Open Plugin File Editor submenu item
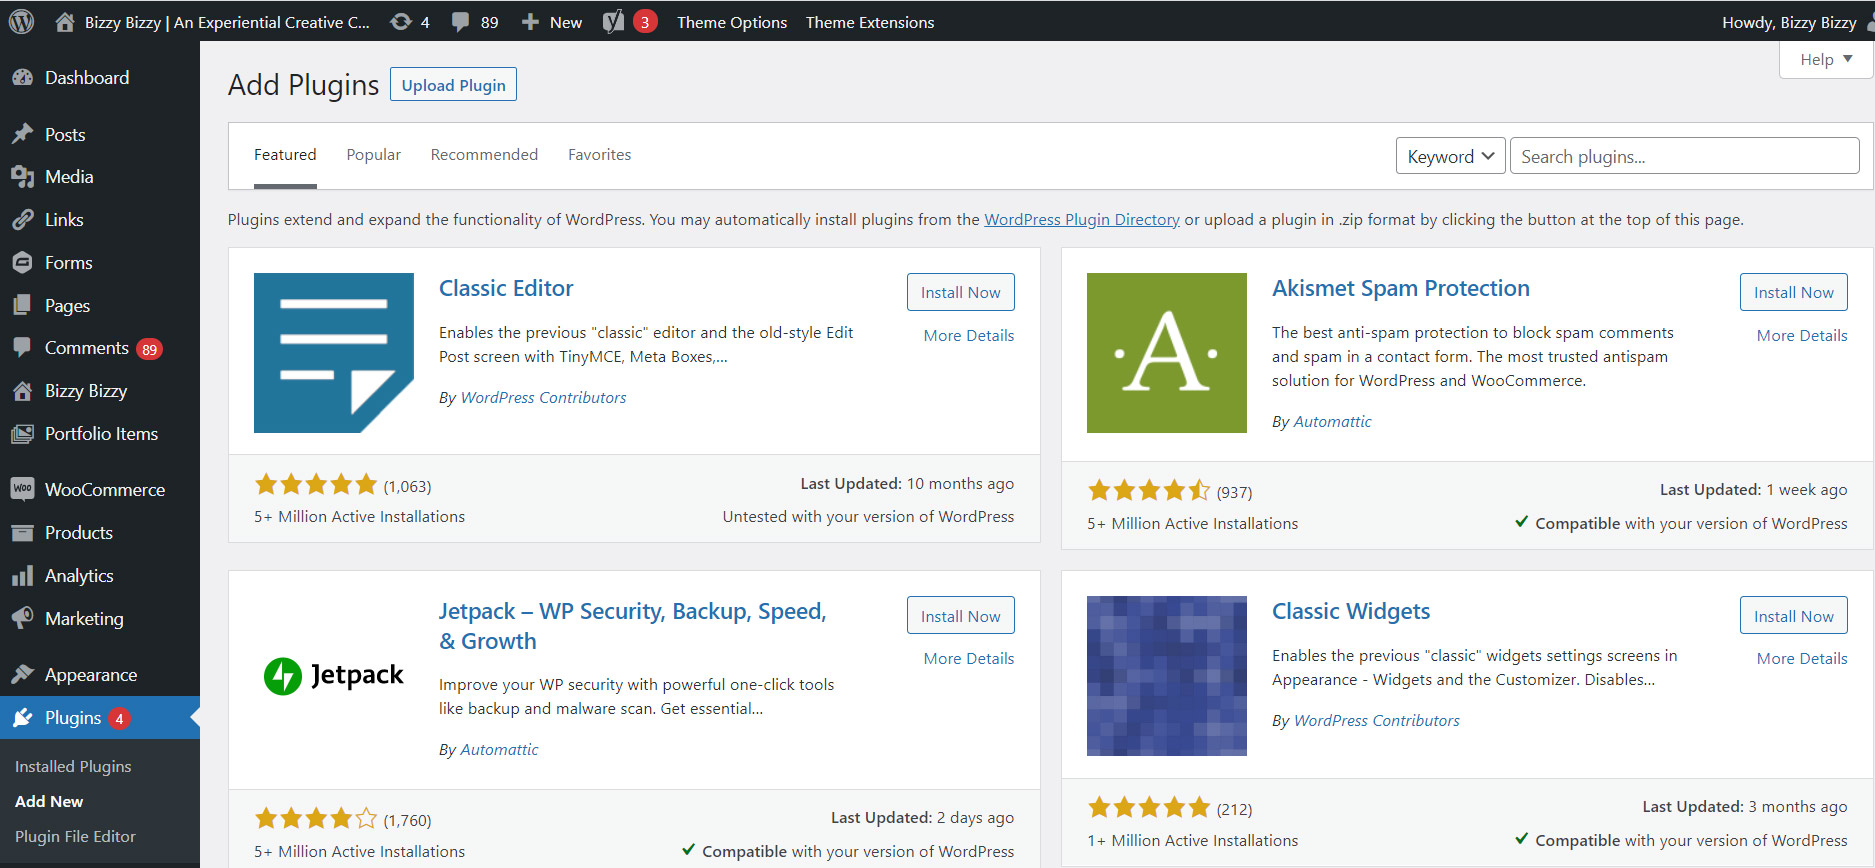Image resolution: width=1875 pixels, height=868 pixels. [75, 837]
